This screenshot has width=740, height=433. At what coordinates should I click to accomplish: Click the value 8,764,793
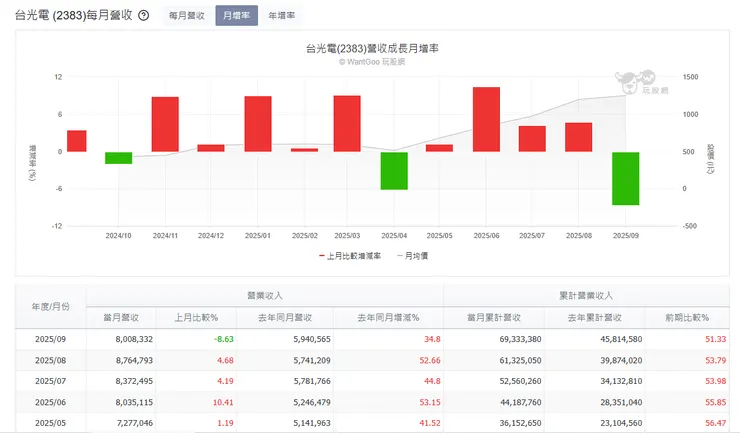pyautogui.click(x=134, y=360)
